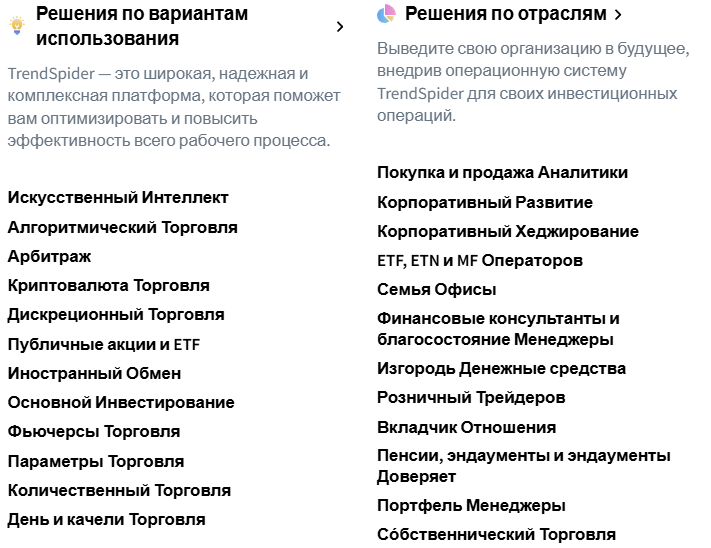Click the lightbulb icon beside use-case solutions
The image size is (711, 548).
point(16,26)
